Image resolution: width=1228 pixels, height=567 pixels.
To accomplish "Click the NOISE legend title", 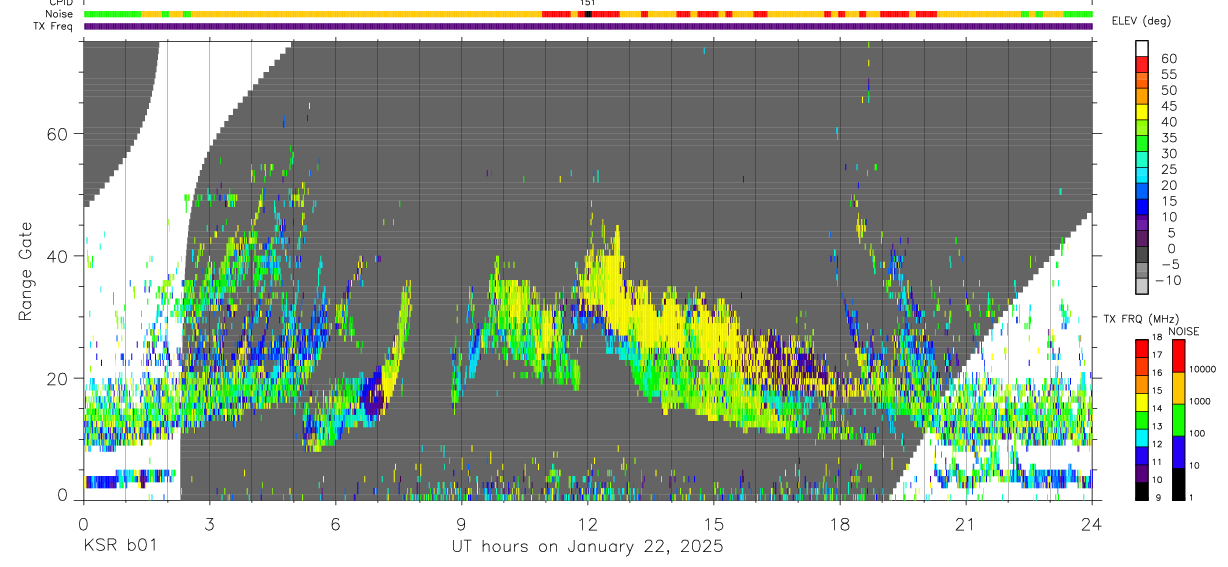I will pyautogui.click(x=1183, y=331).
